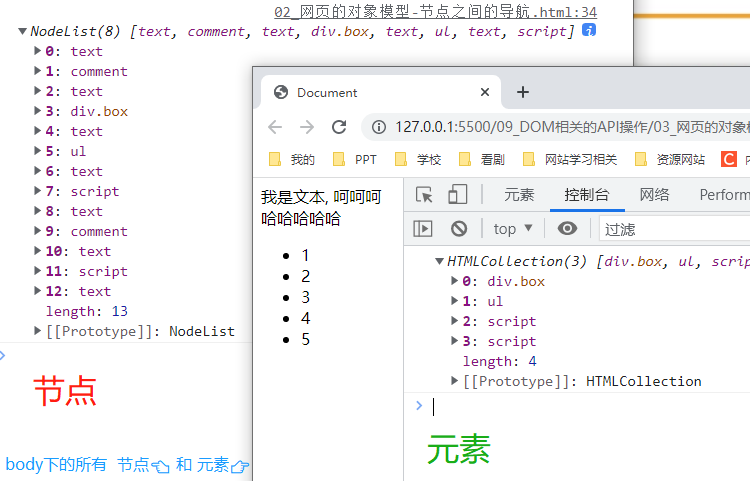
Task: Open the red C bookmark
Action: [x=728, y=159]
